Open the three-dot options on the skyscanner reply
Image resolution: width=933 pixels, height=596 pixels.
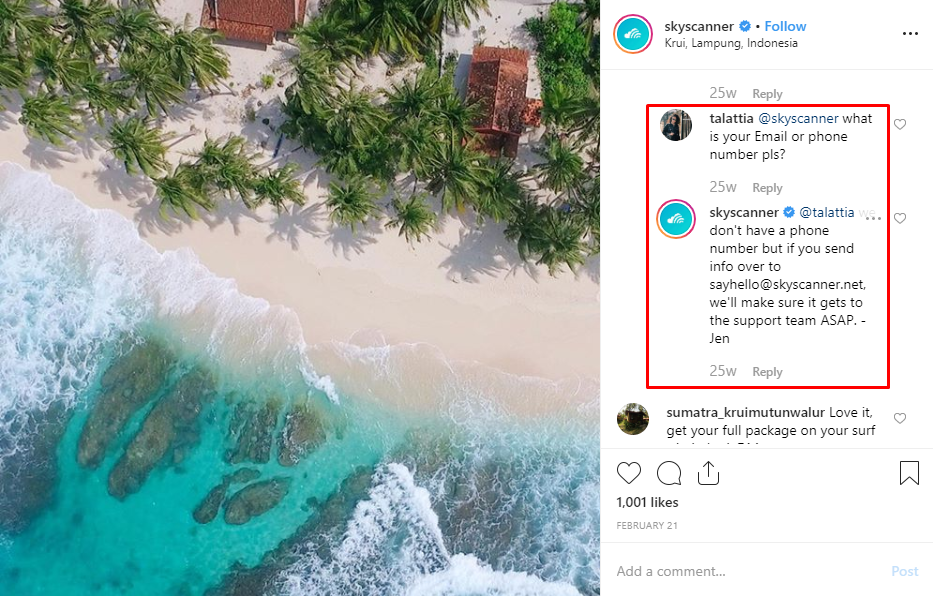873,218
